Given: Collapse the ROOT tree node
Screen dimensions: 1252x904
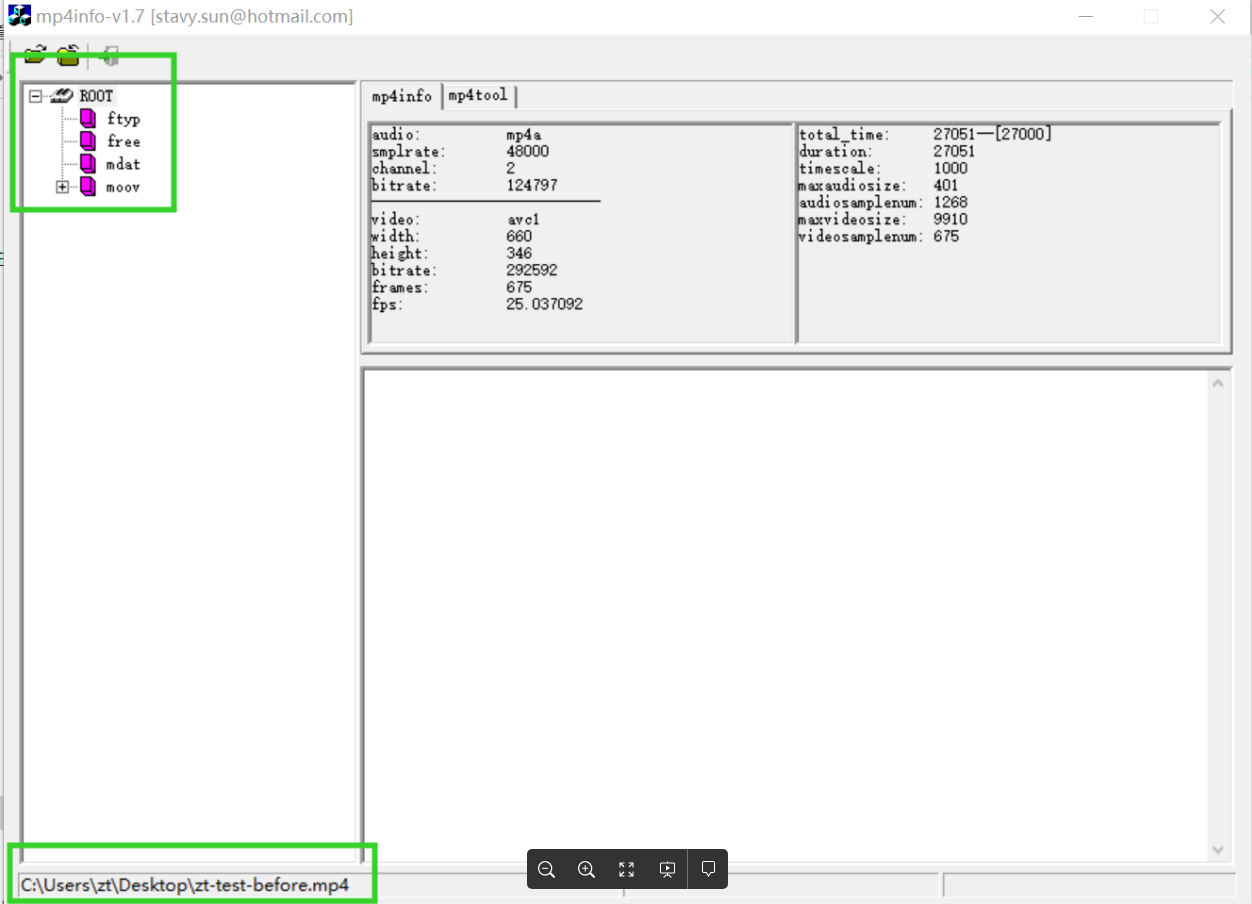Looking at the screenshot, I should 36,96.
